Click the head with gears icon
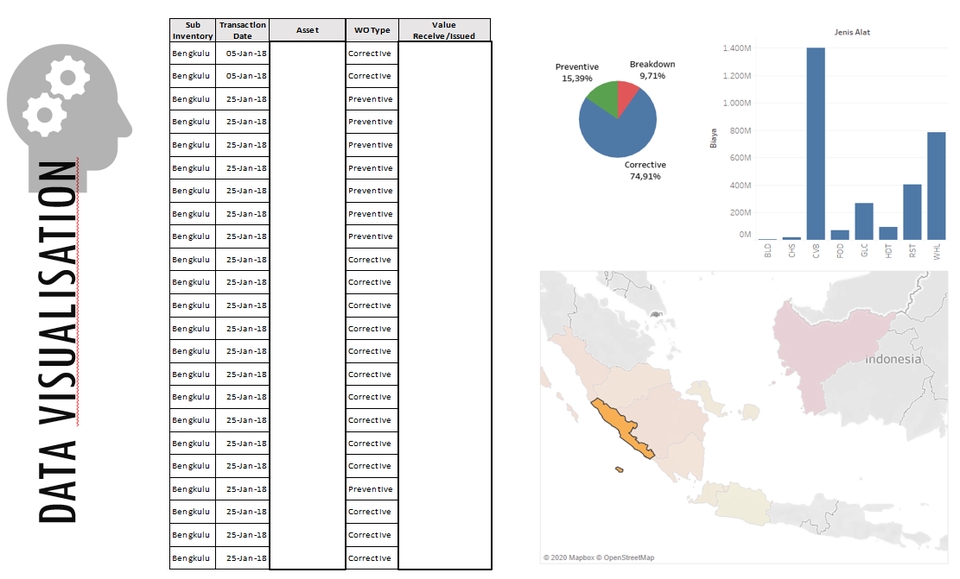Image resolution: width=960 pixels, height=579 pixels. (x=69, y=116)
